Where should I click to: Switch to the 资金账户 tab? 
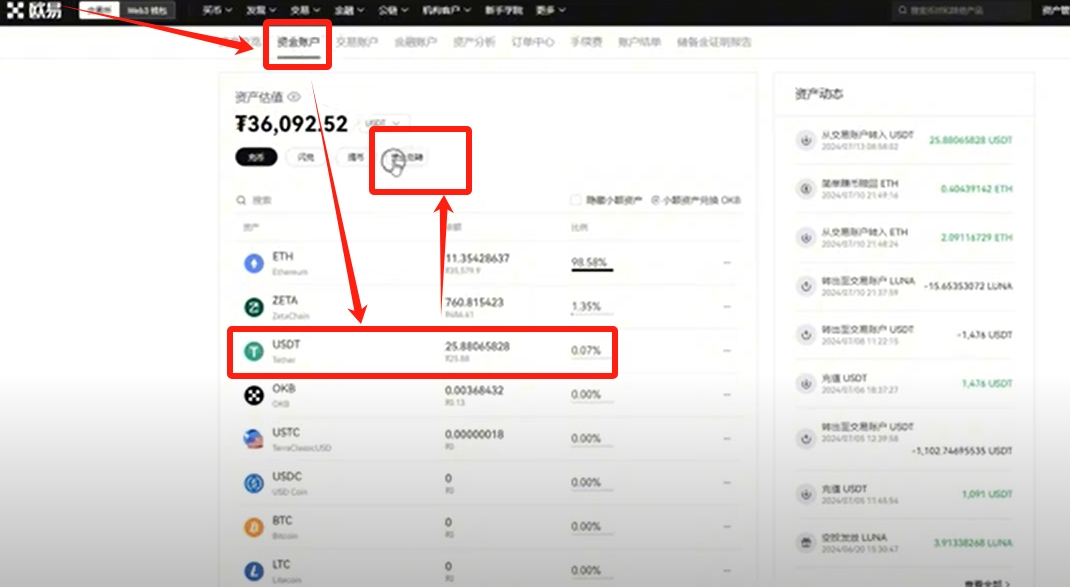298,43
